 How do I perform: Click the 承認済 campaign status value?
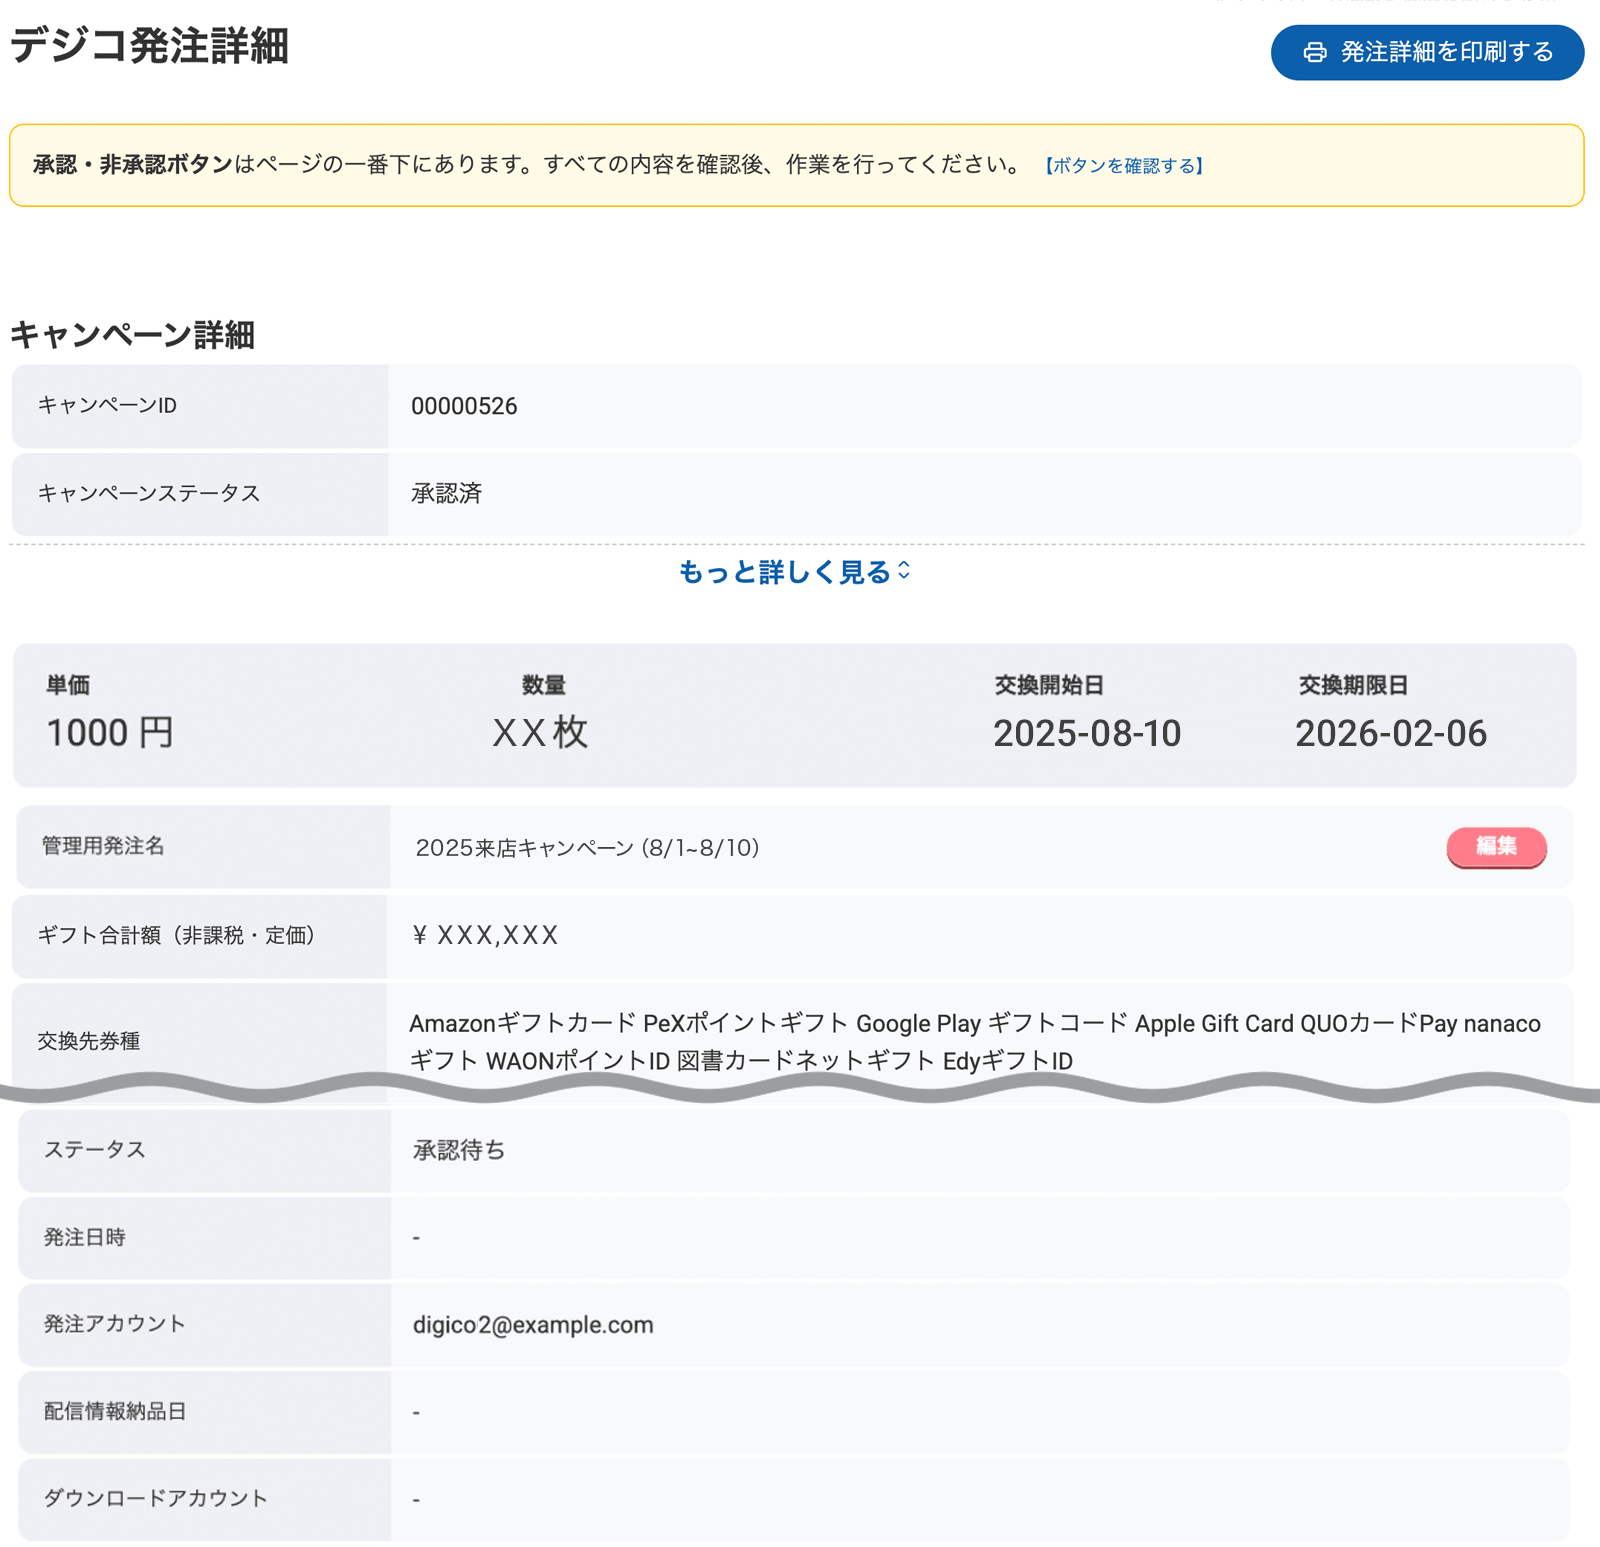pyautogui.click(x=446, y=493)
